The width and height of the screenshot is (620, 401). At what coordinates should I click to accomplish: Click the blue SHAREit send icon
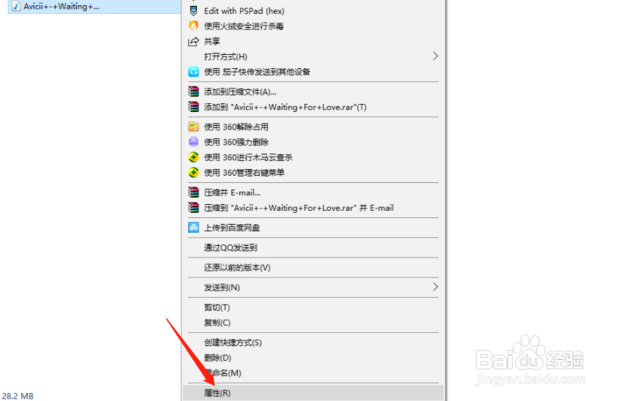193,72
